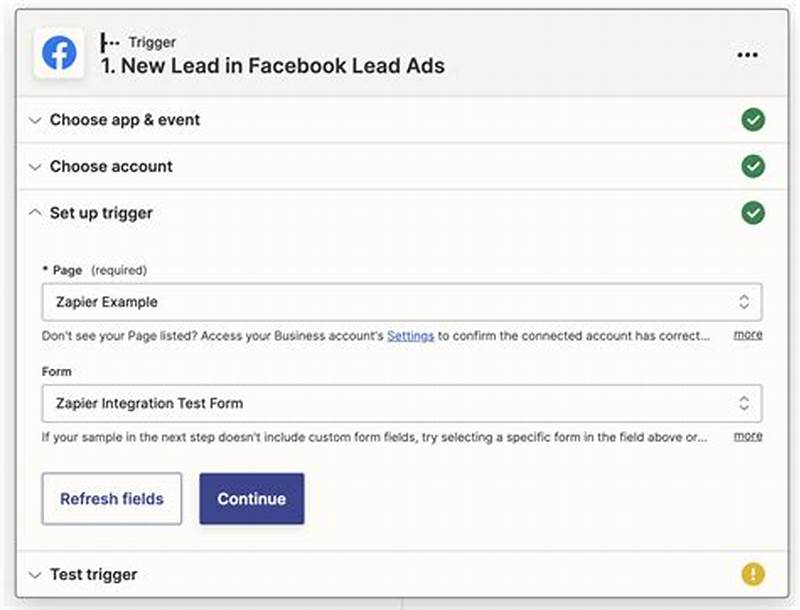Click the Refresh fields button
The image size is (800, 610).
(111, 499)
